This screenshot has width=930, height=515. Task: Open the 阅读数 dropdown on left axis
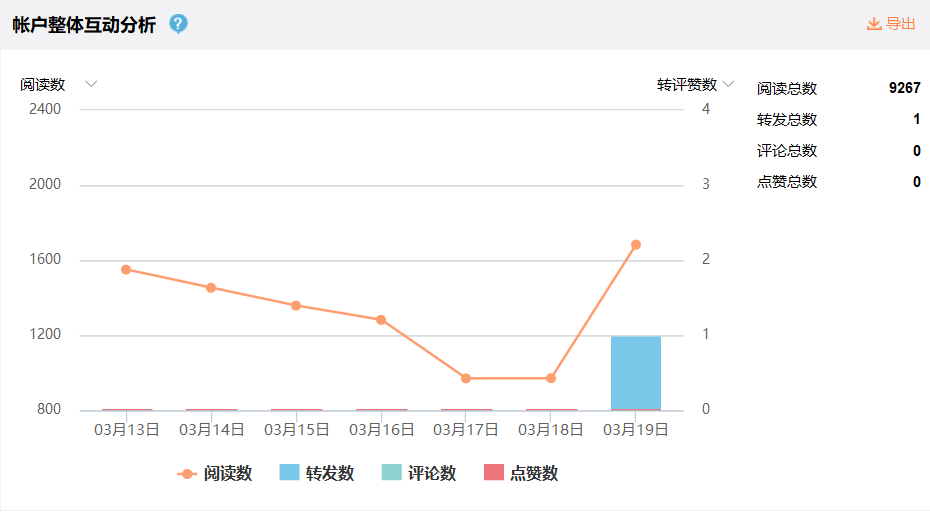[91, 84]
